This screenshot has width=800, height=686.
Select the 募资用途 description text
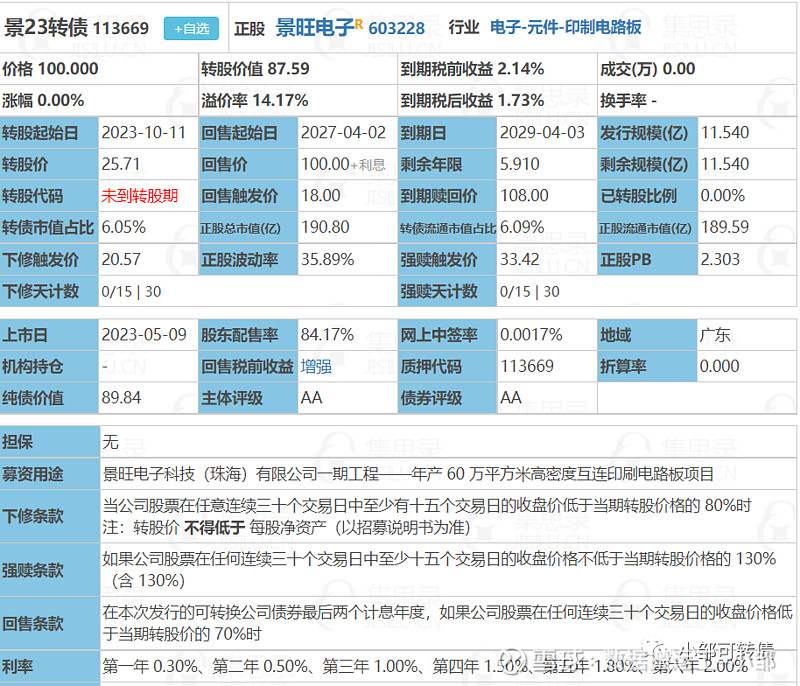[x=408, y=474]
